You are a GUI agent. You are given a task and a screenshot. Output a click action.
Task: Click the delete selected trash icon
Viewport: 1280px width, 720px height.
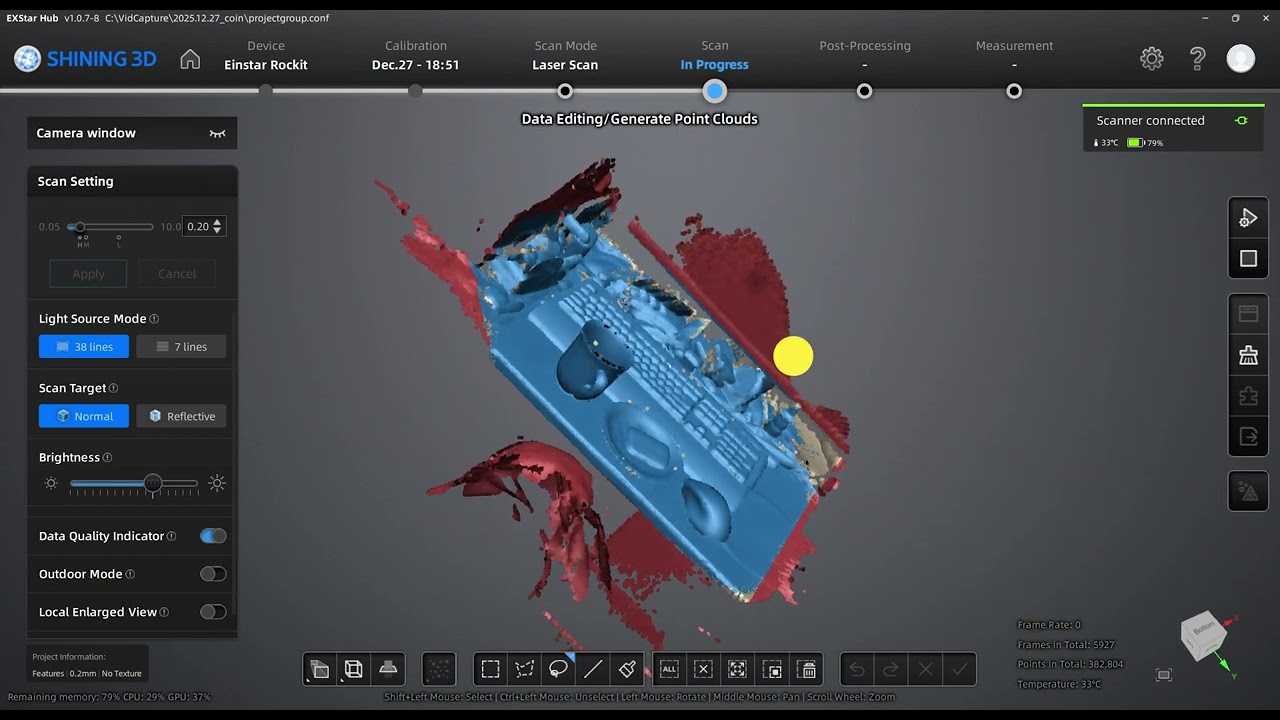pyautogui.click(x=807, y=669)
